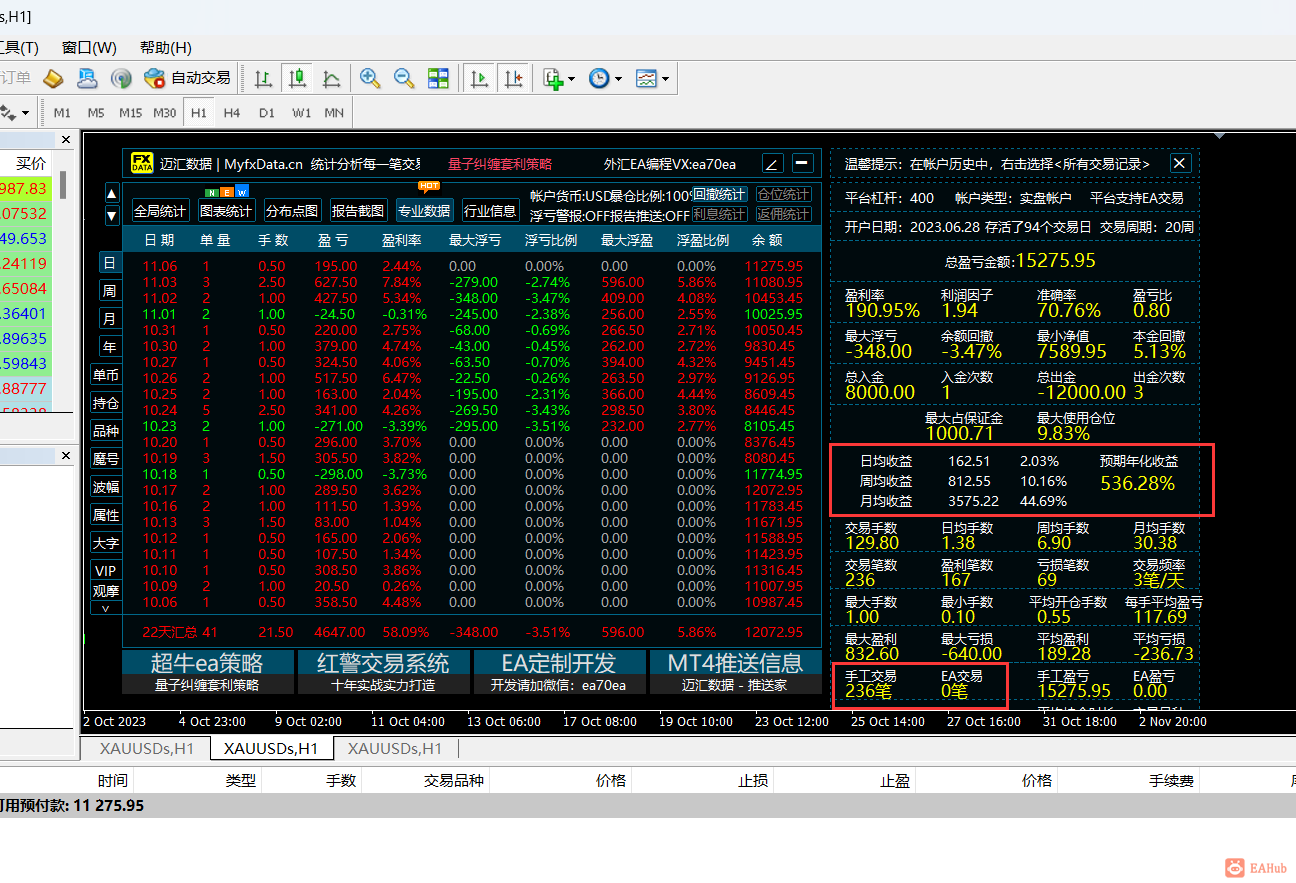
Task: Switch chart to line chart mode
Action: (331, 78)
